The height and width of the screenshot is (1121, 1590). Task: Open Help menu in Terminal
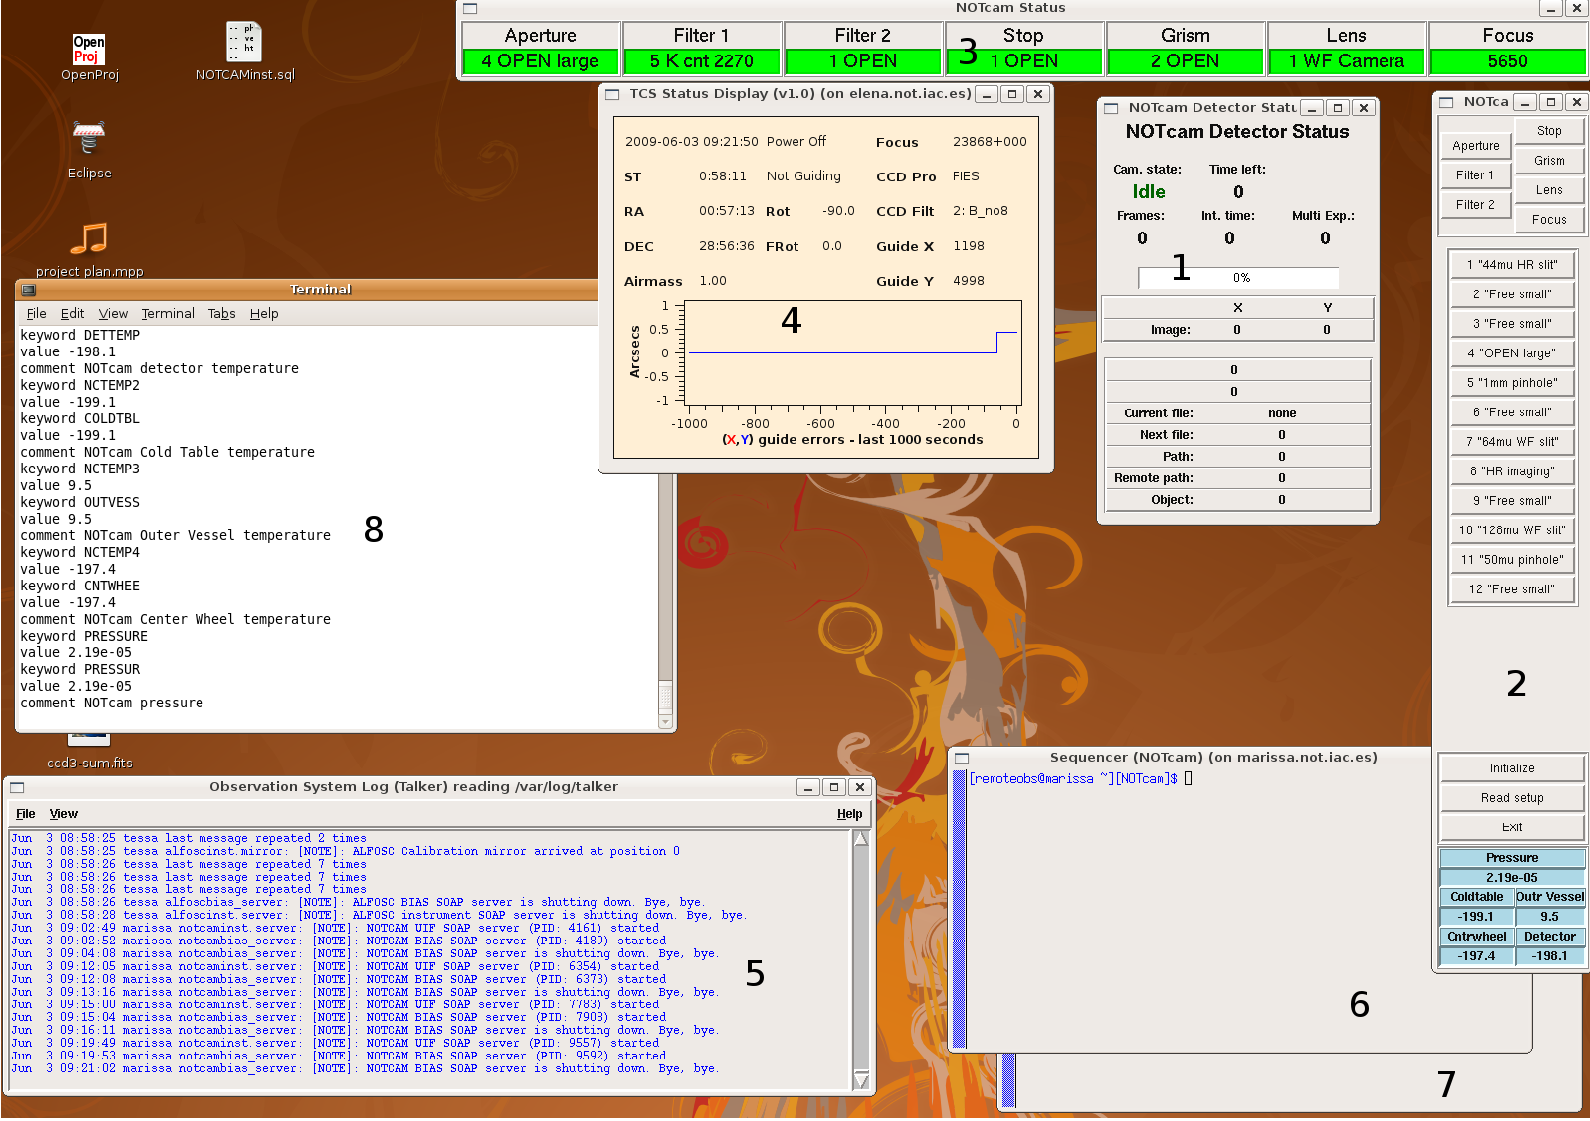[x=264, y=314]
